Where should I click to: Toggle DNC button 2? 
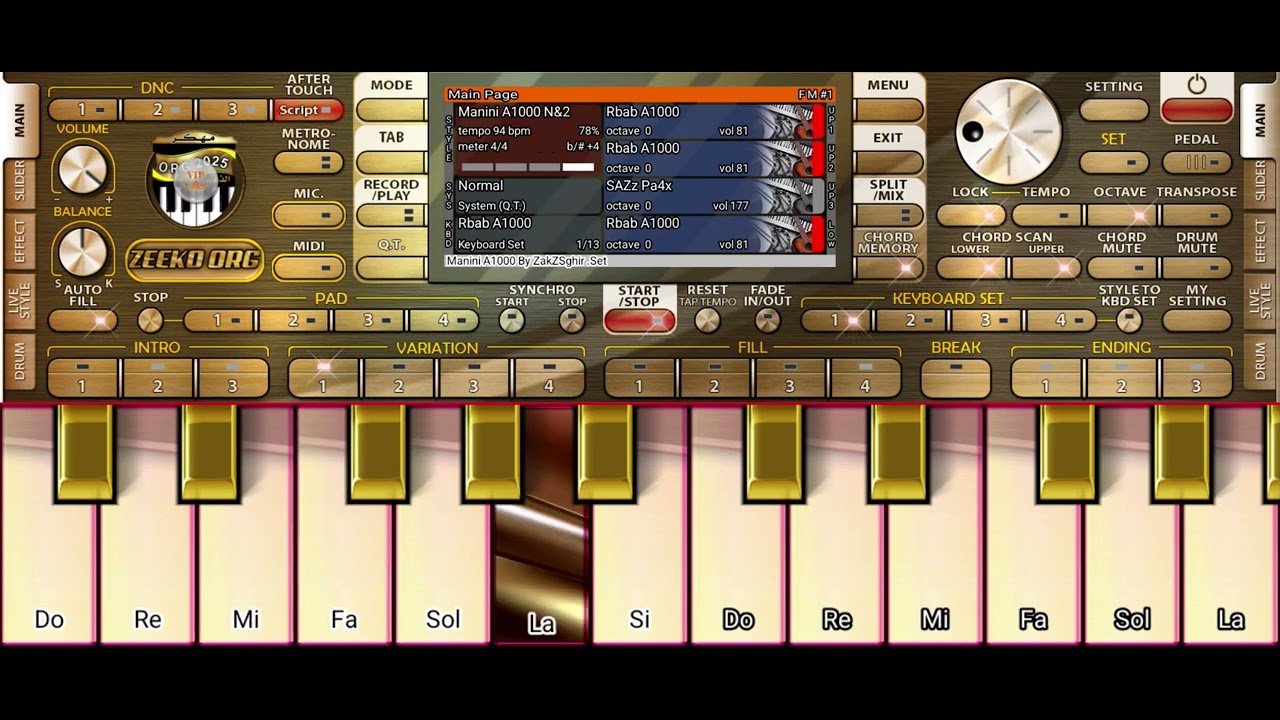tap(158, 110)
